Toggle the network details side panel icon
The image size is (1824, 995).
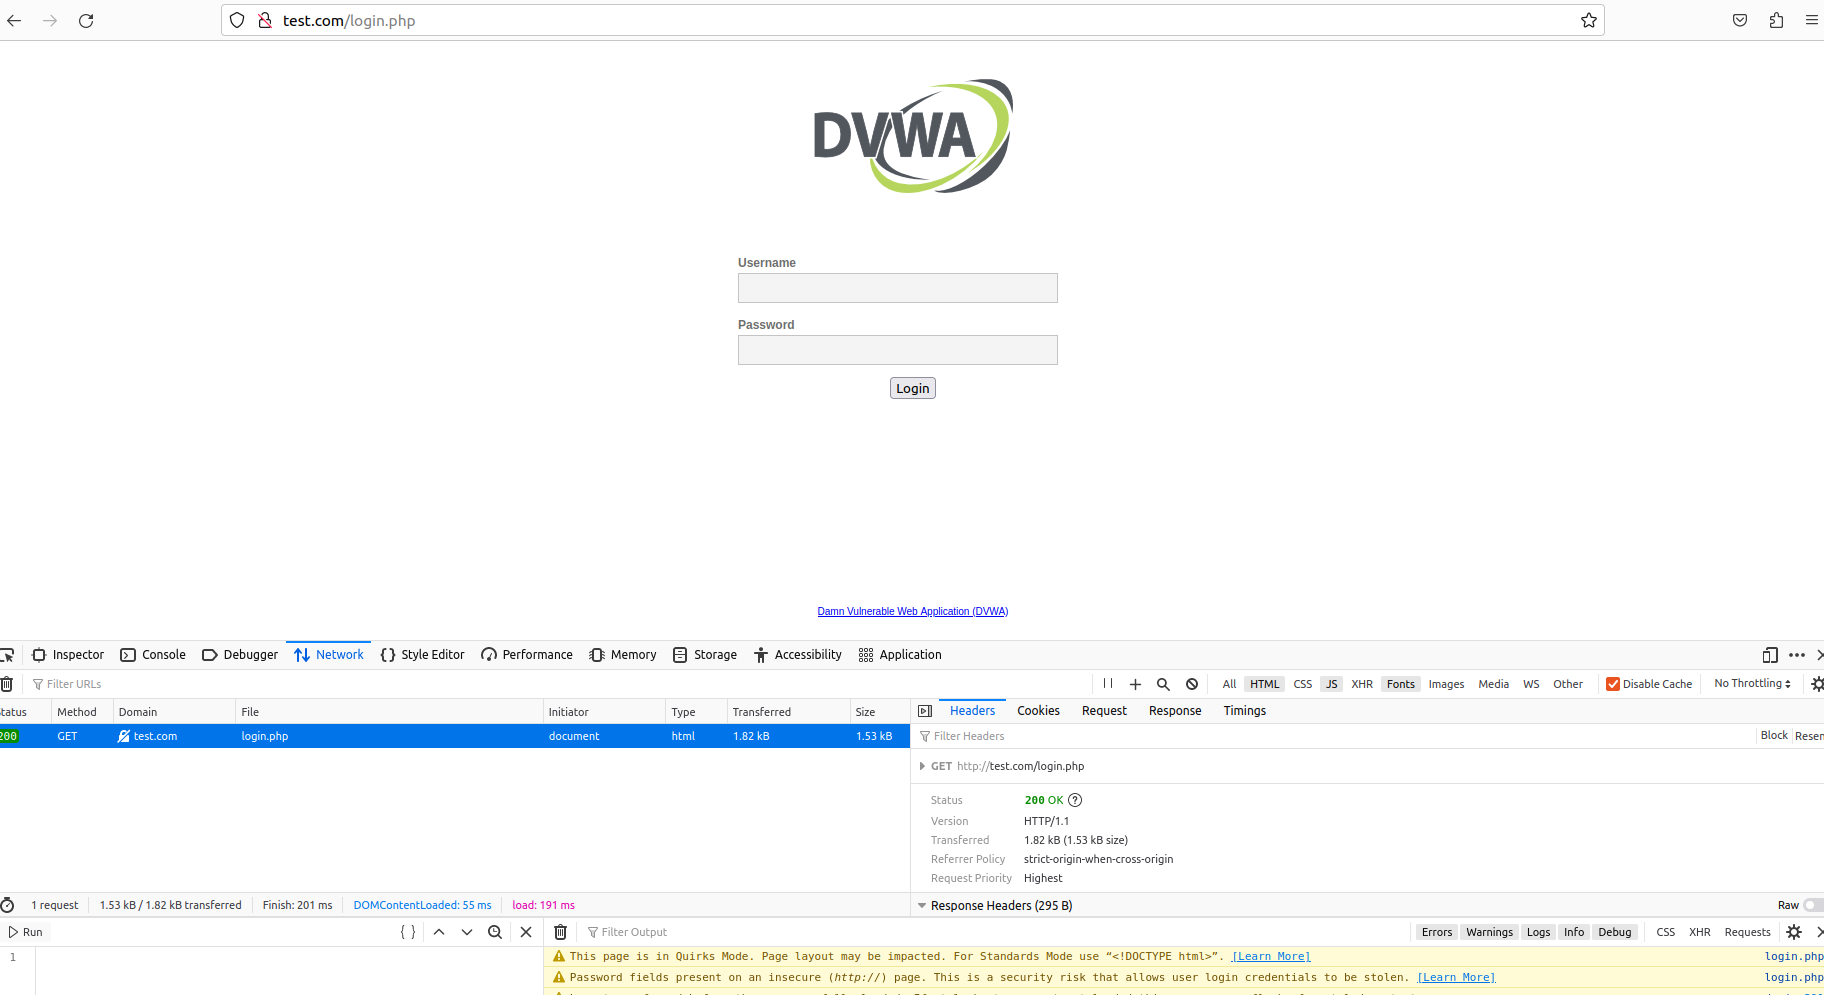point(925,711)
